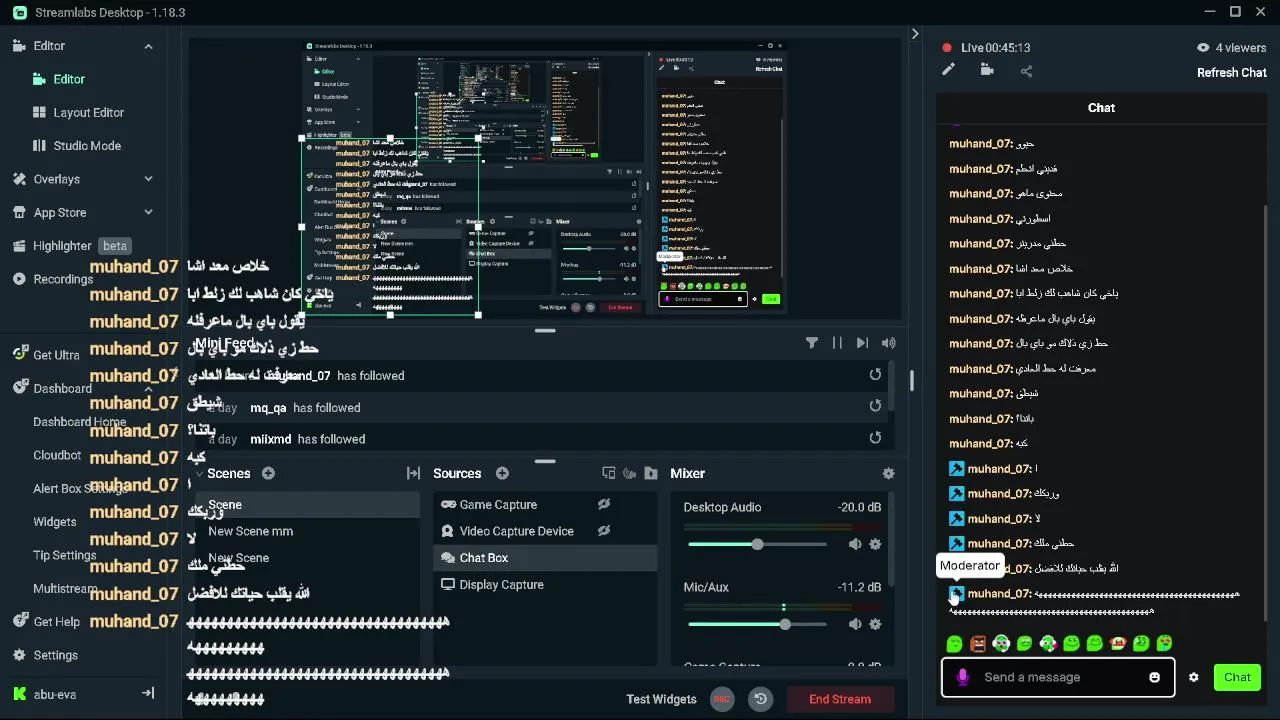The height and width of the screenshot is (720, 1280).
Task: Open the chat emoji picker
Action: [x=1155, y=677]
